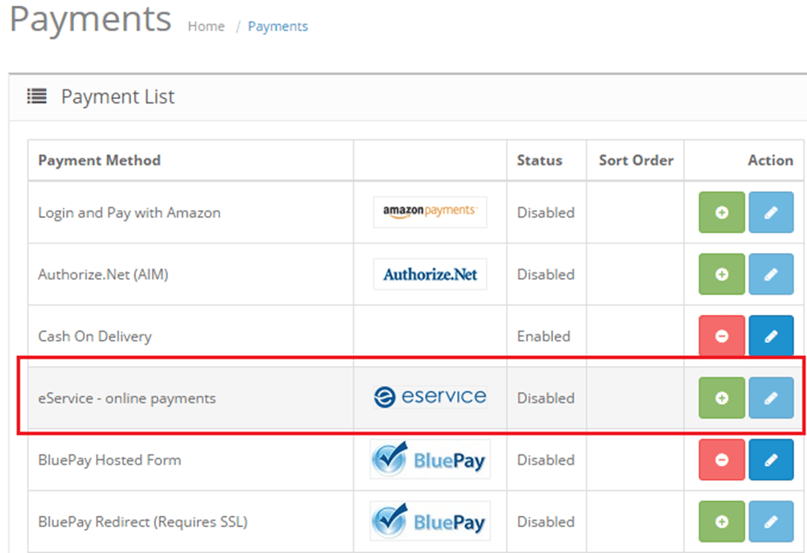Install BluePay Redirect (Requires SSL) extension
The image size is (807, 553).
coord(722,521)
